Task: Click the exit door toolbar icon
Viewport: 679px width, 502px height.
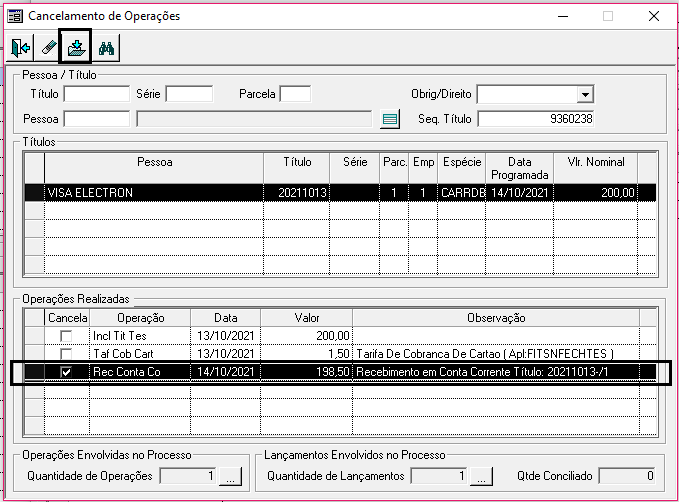Action: (x=20, y=48)
